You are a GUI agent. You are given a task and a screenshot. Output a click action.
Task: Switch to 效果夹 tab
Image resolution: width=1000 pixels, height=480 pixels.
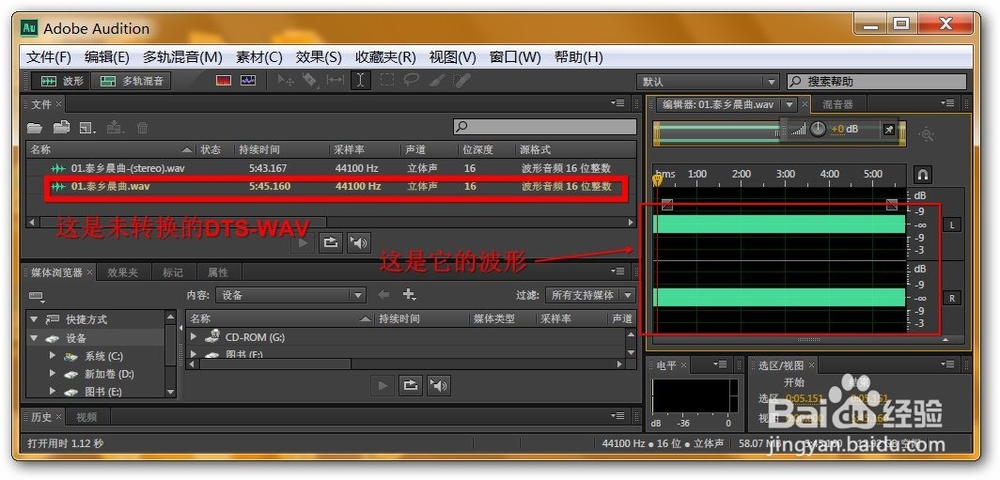tap(122, 272)
